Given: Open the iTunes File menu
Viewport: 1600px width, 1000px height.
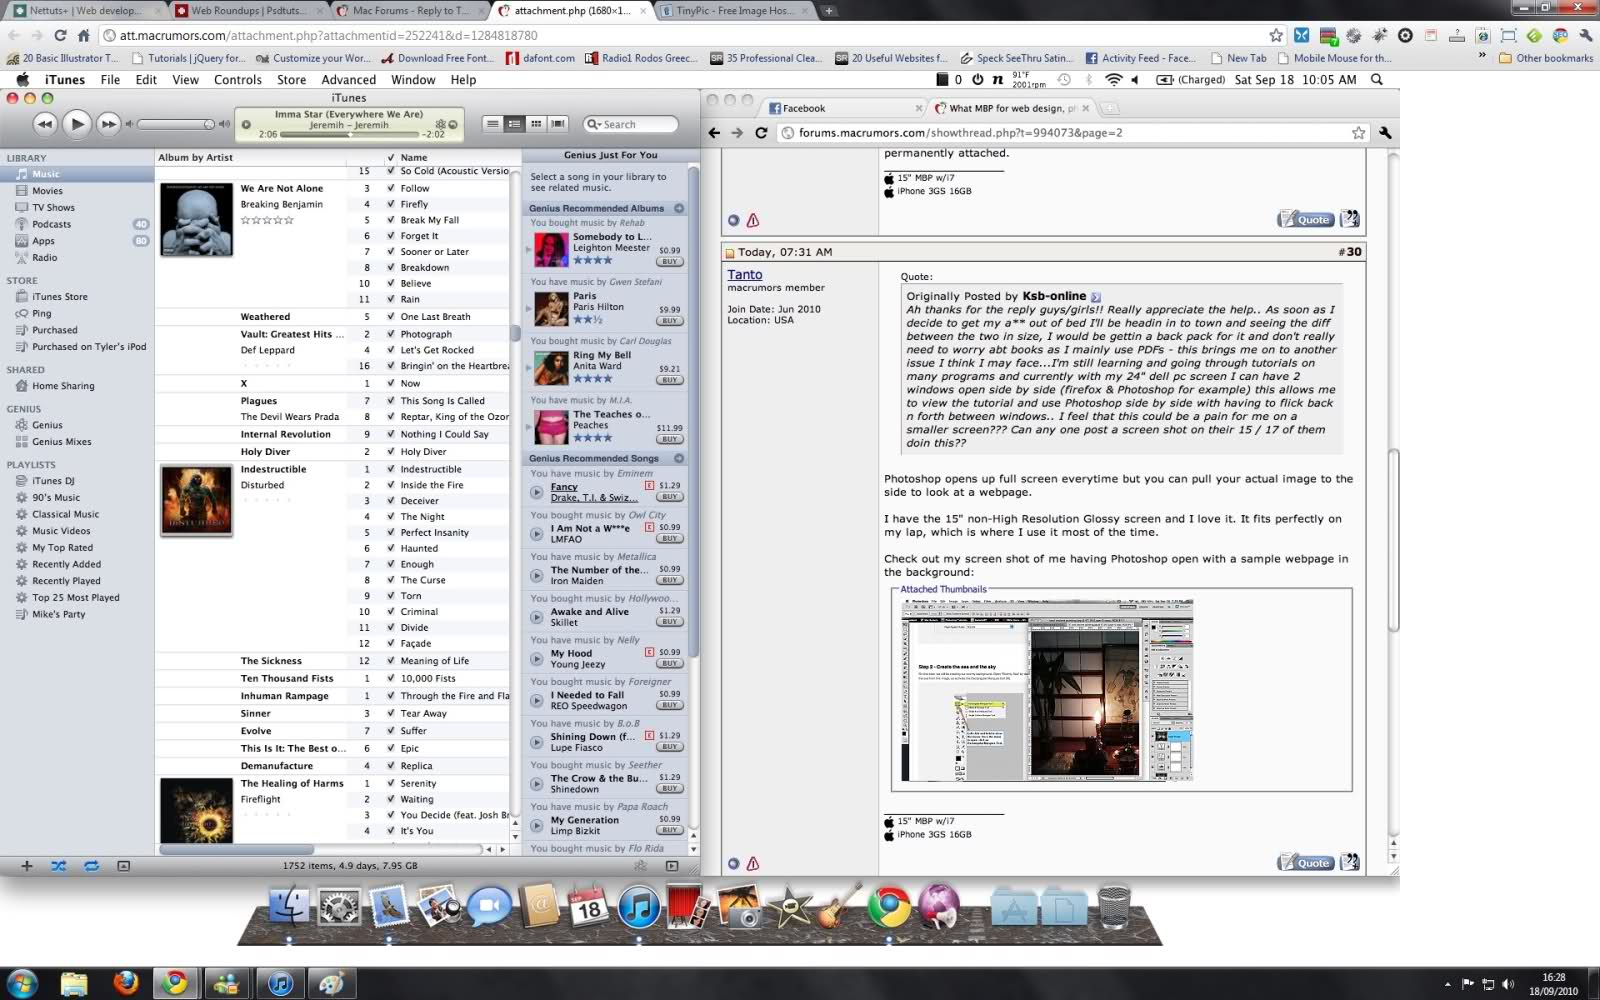Looking at the screenshot, I should pos(110,80).
